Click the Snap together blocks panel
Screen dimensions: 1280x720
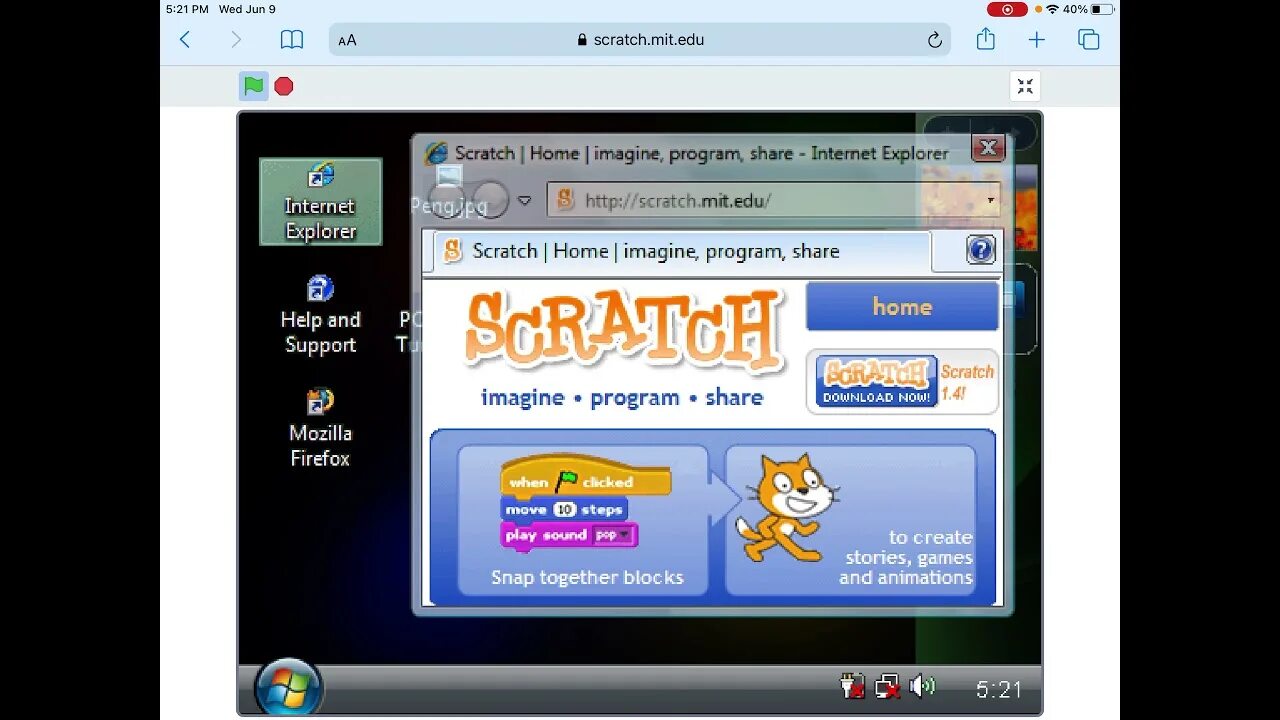(584, 520)
